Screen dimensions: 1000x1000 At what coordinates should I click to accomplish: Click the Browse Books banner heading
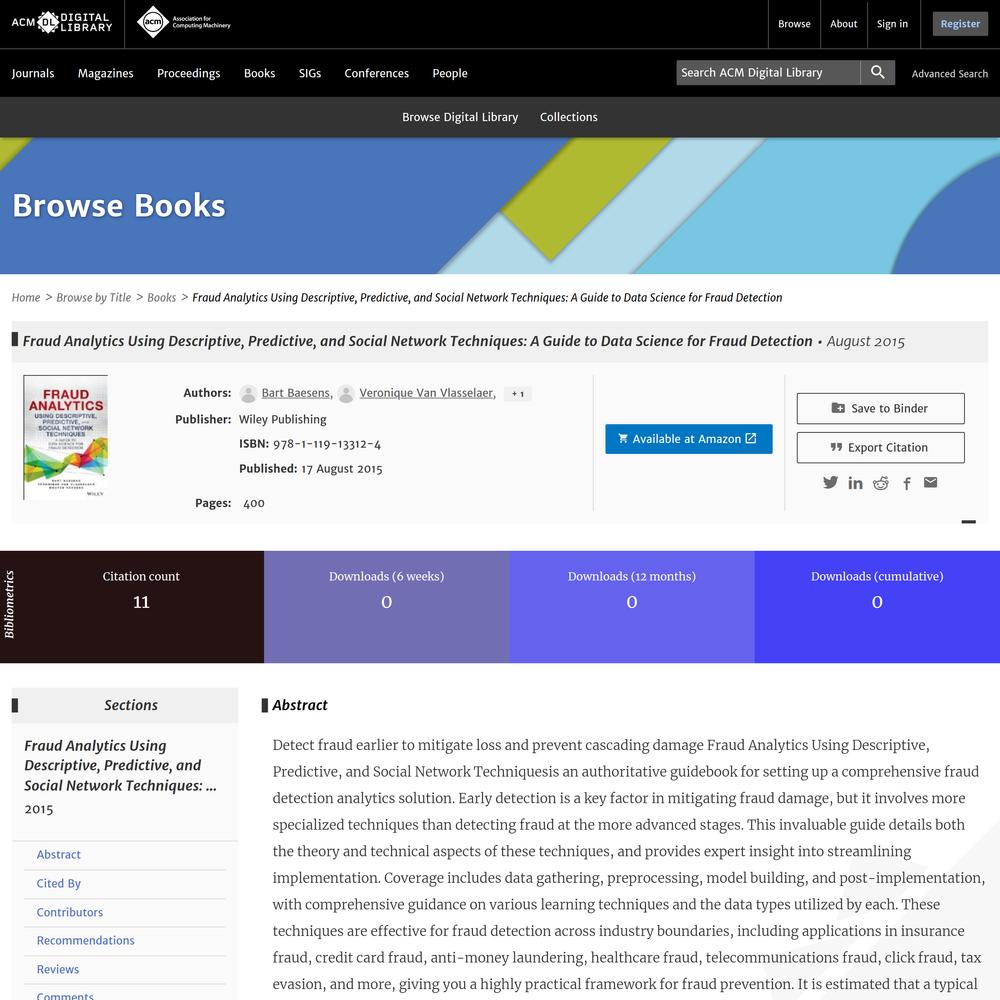119,206
